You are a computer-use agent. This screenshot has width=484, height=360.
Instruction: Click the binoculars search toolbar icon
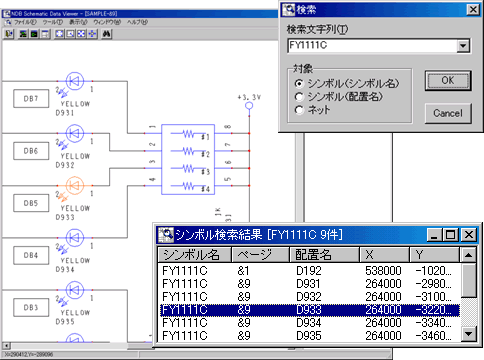pos(106,34)
